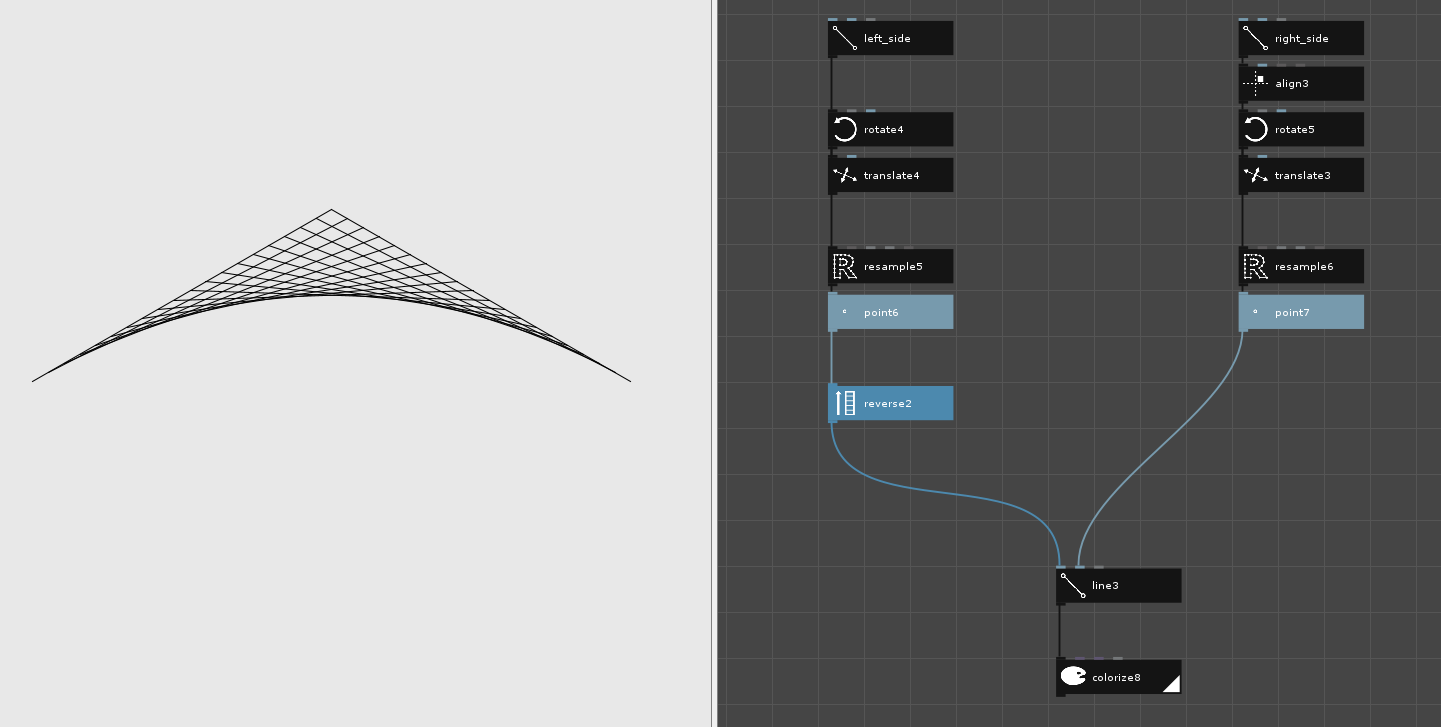
Task: Click the point icon on point6 node
Action: click(845, 312)
